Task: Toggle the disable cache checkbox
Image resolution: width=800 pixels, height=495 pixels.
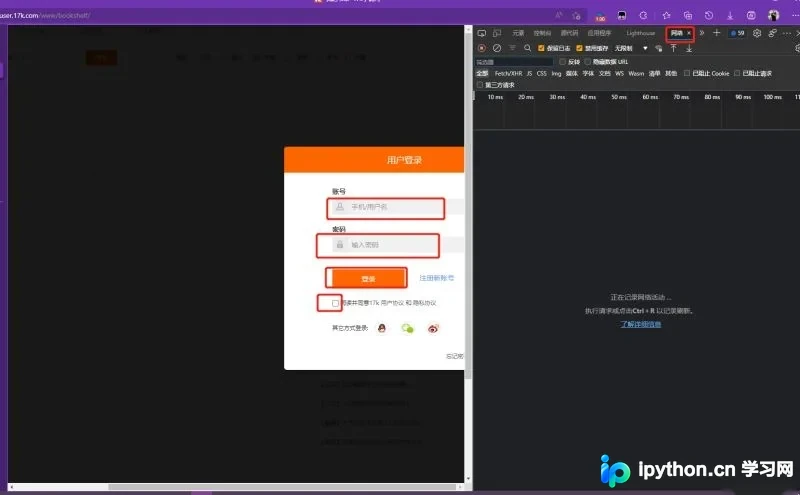Action: pyautogui.click(x=579, y=48)
